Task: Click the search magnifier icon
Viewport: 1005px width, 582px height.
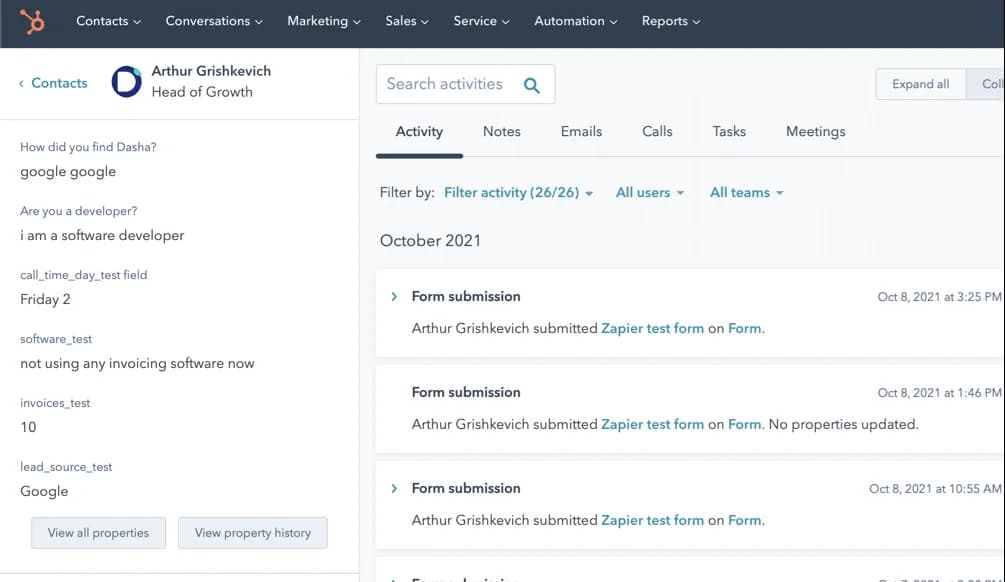Action: click(531, 85)
